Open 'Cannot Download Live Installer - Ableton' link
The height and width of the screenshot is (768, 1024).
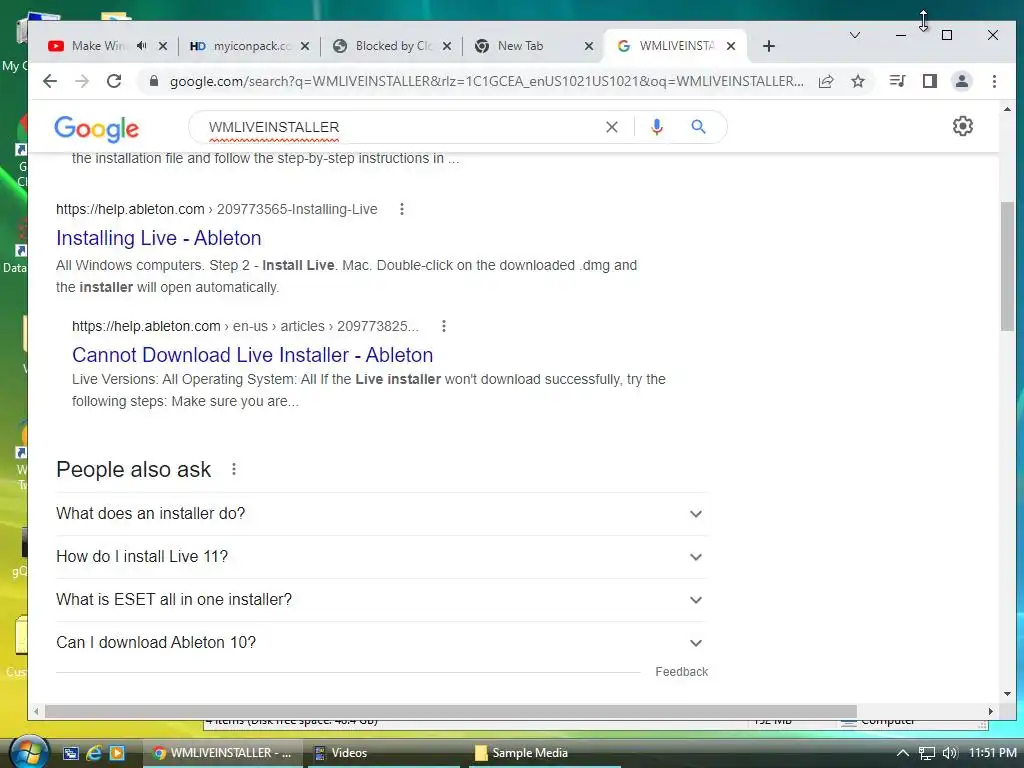[x=252, y=355]
